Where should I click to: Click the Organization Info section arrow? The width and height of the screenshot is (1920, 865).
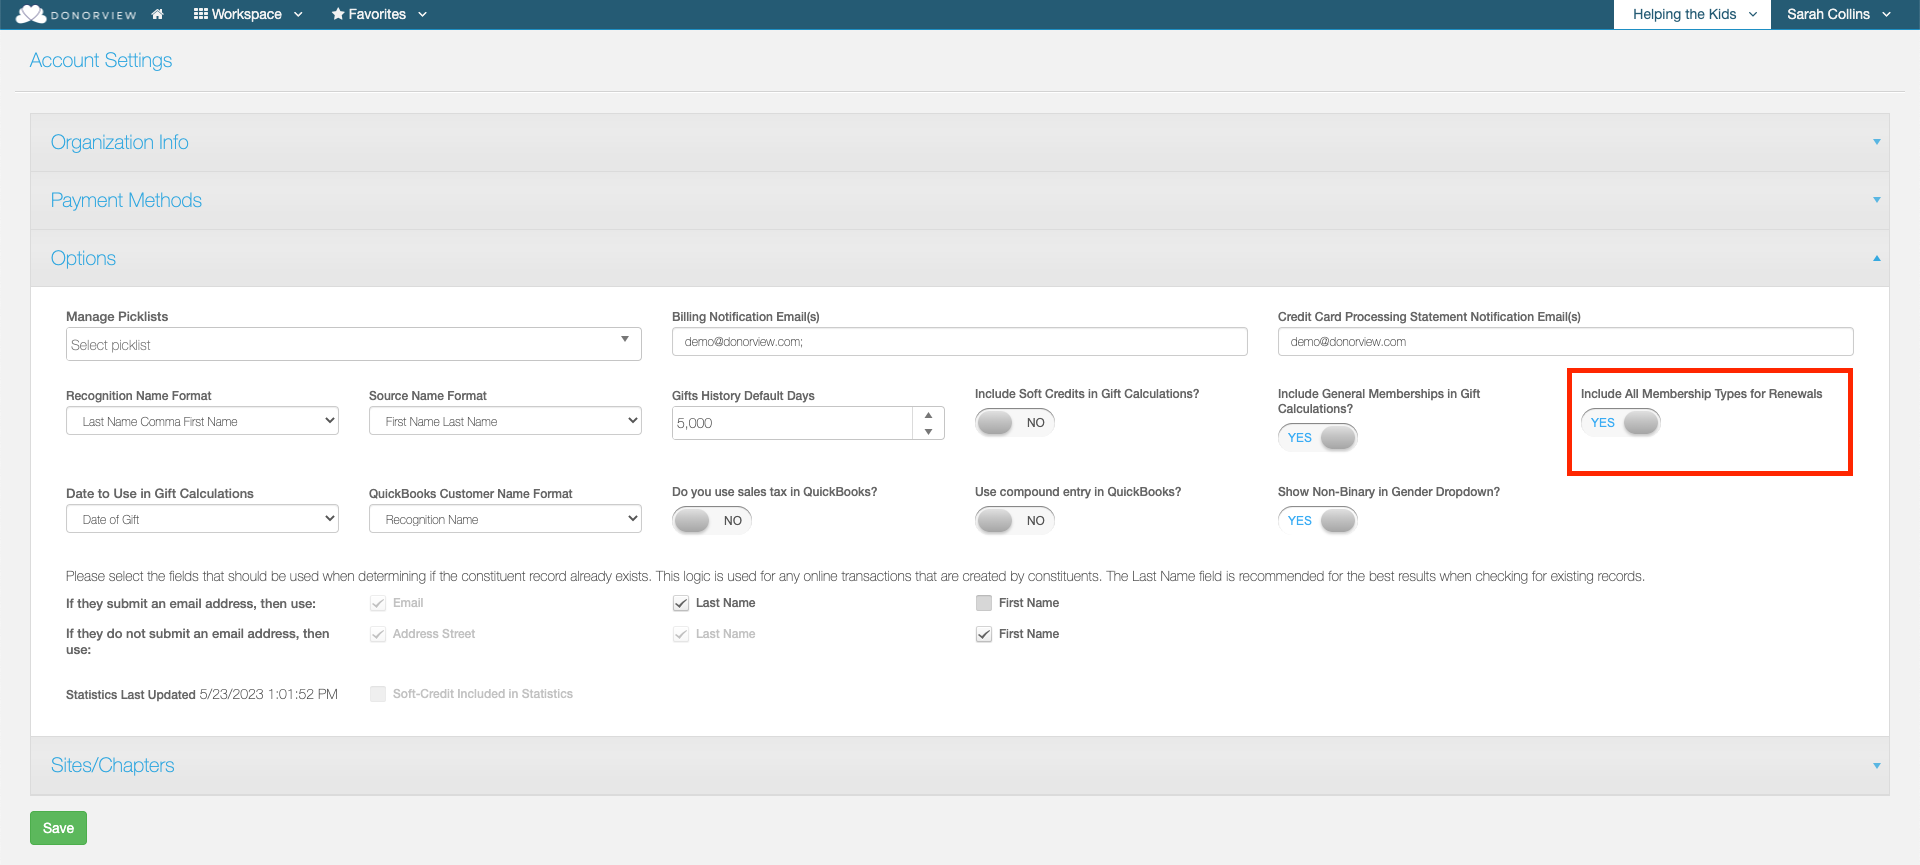[1877, 142]
